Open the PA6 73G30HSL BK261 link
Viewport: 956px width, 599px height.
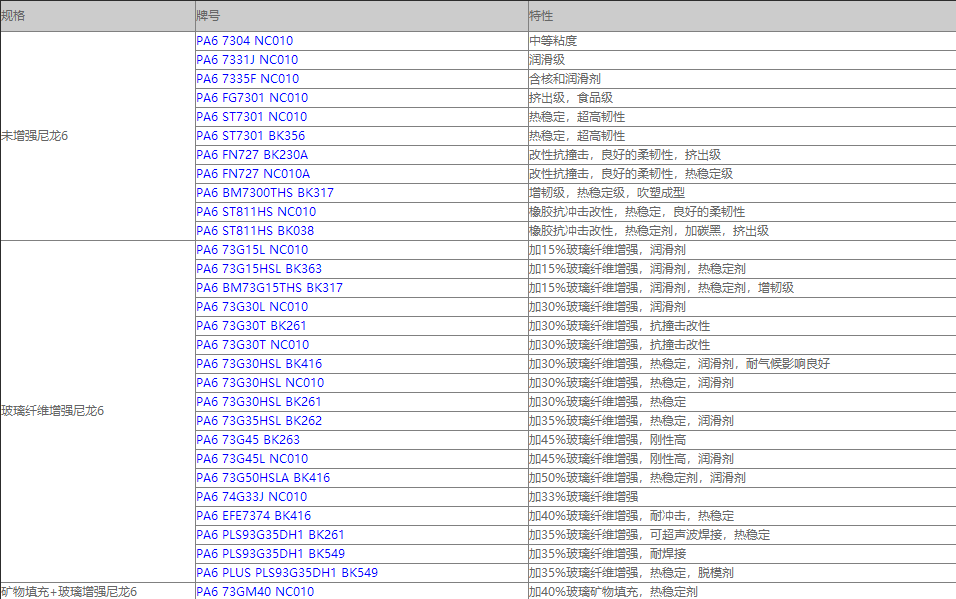click(259, 401)
